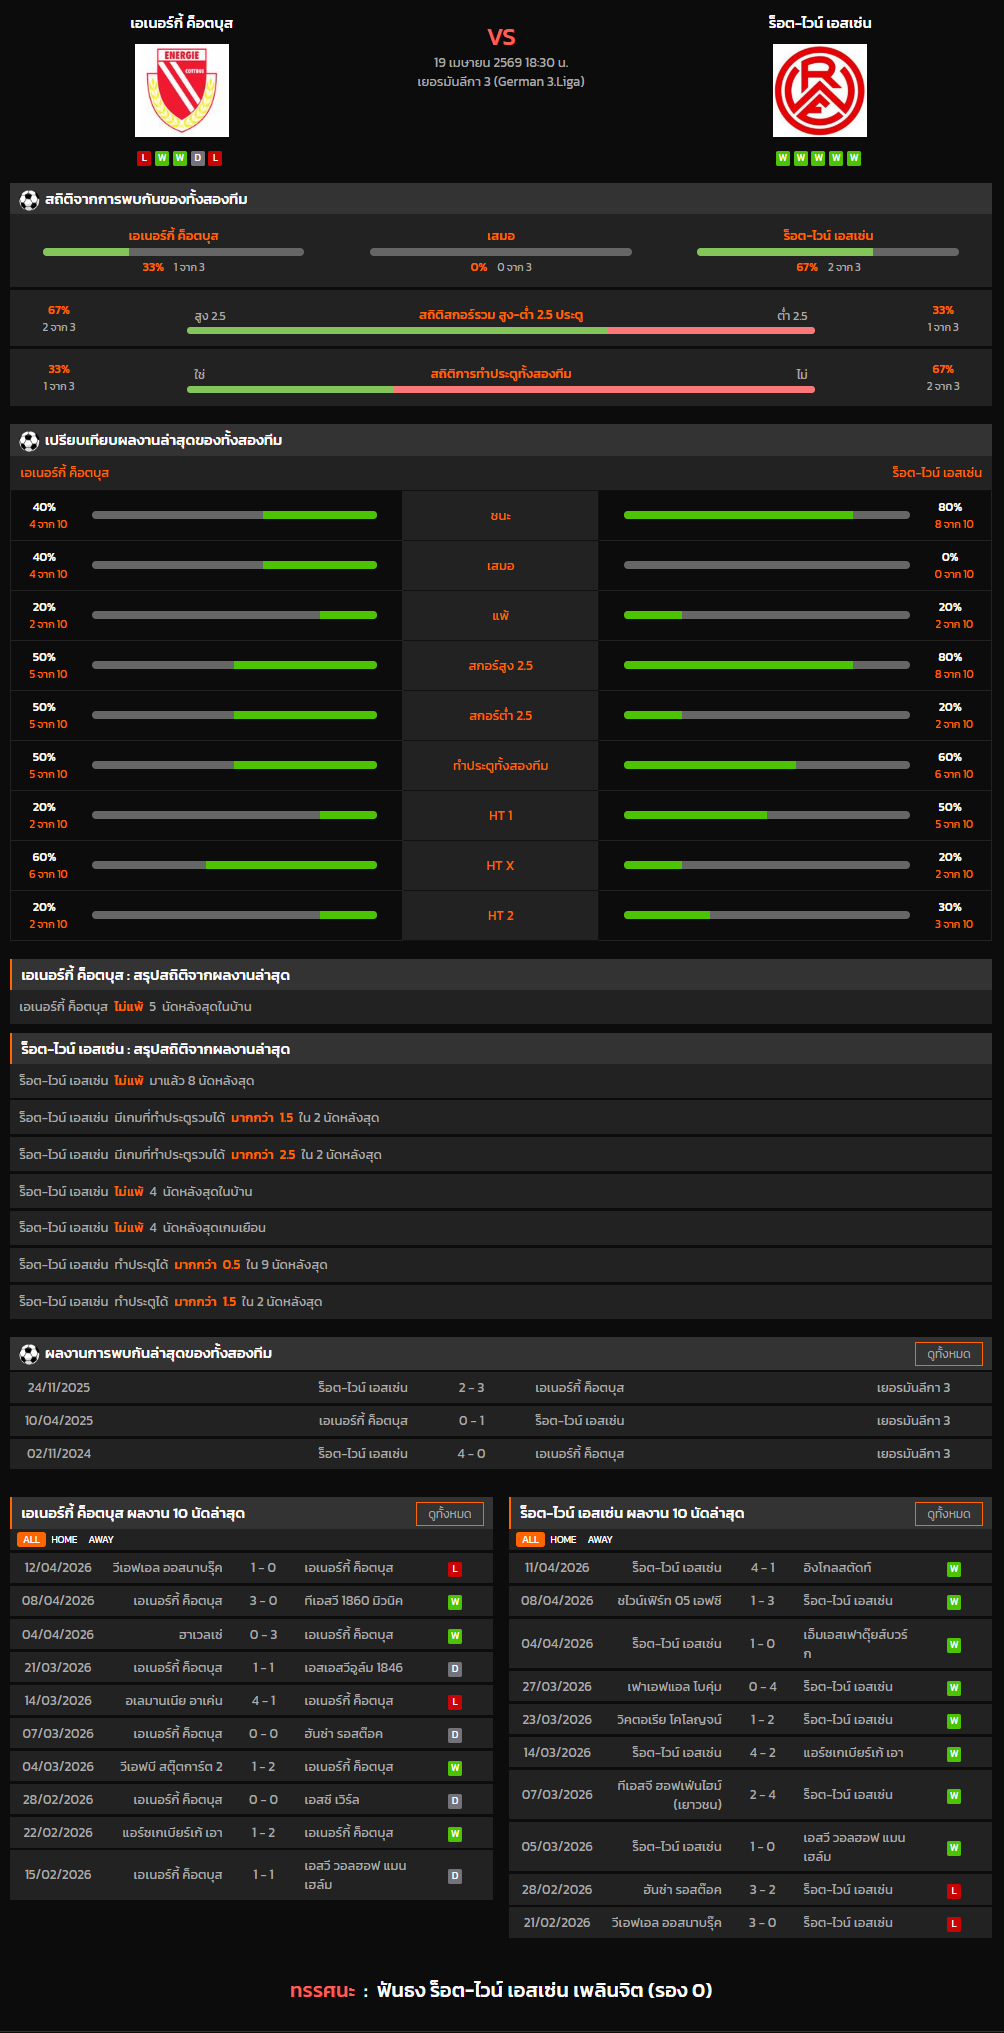
Task: Select HOME filter in Essen last 10 matches
Action: pos(563,1540)
